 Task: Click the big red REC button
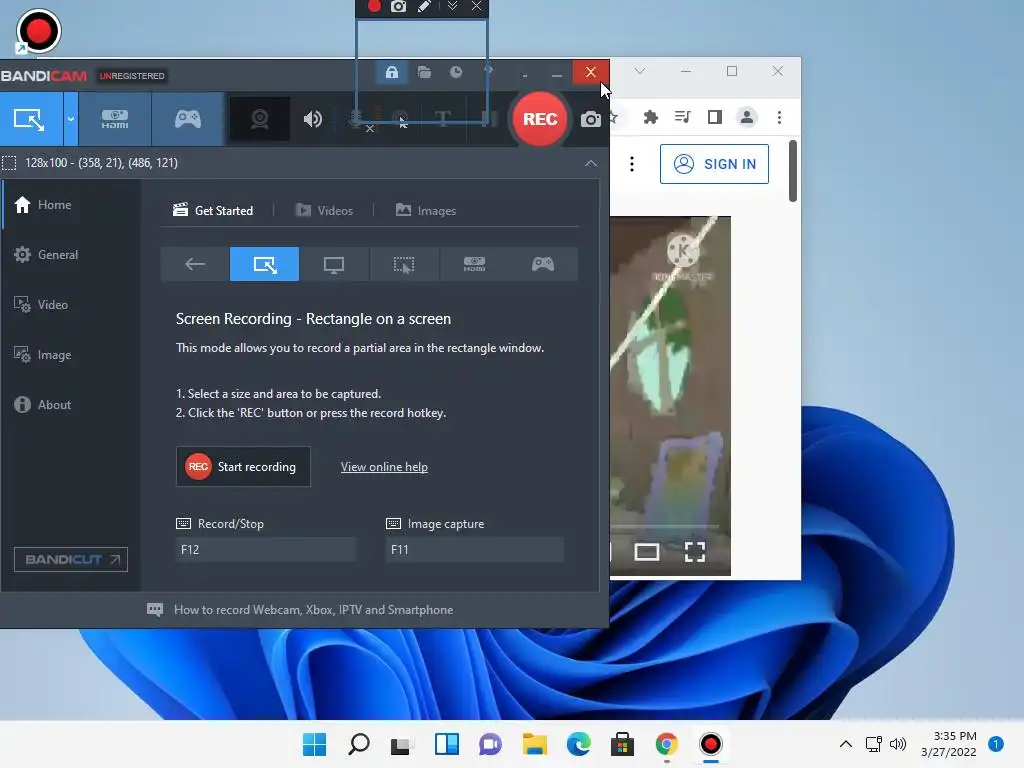[x=539, y=119]
